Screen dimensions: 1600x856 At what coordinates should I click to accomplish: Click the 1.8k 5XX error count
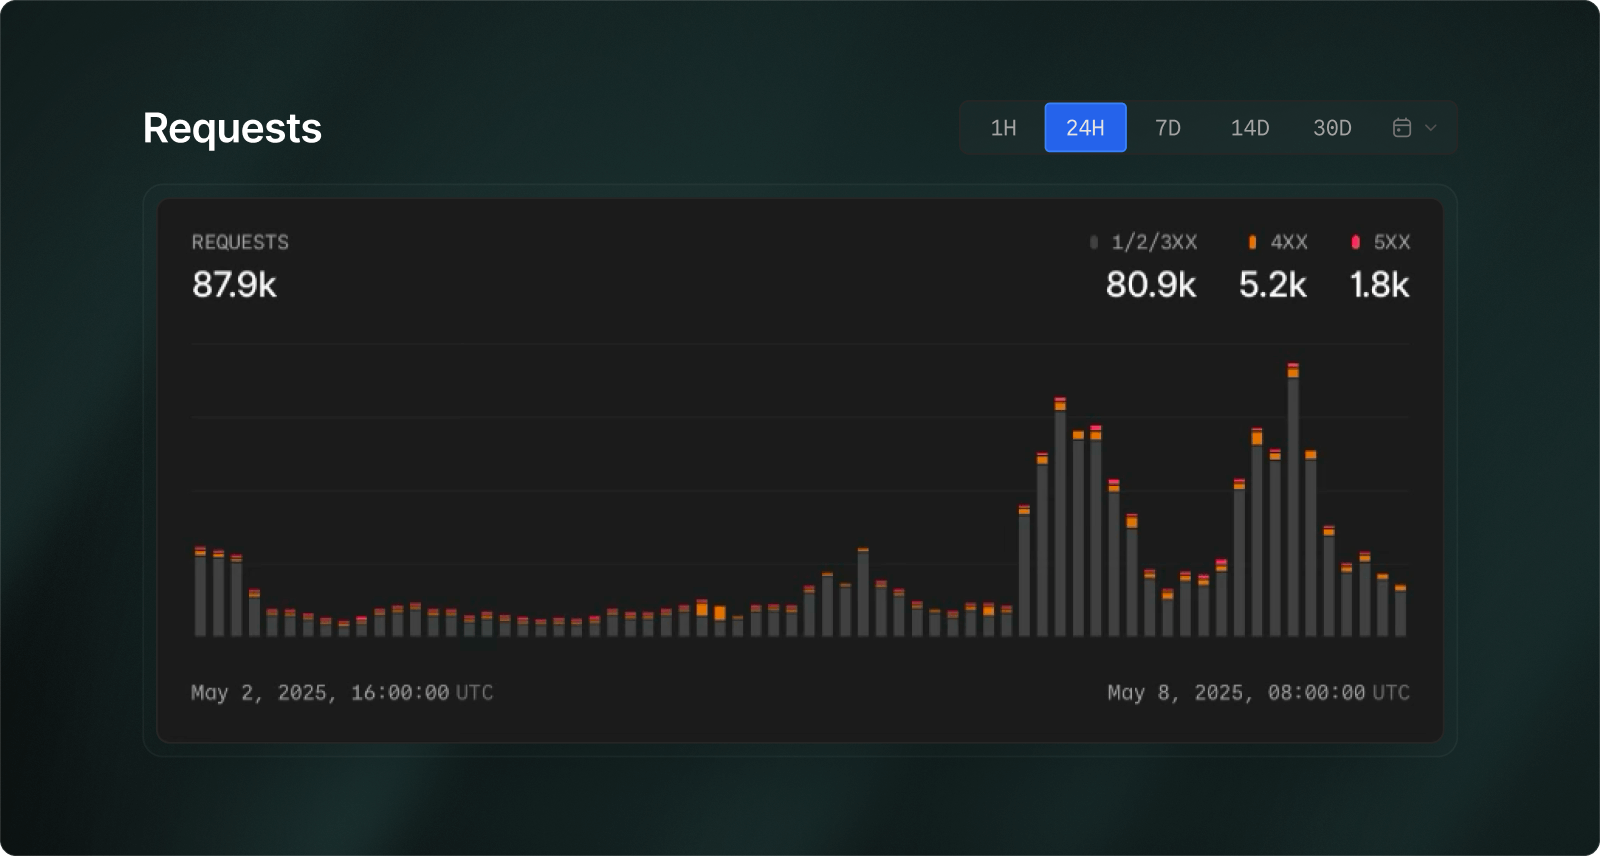(x=1379, y=285)
